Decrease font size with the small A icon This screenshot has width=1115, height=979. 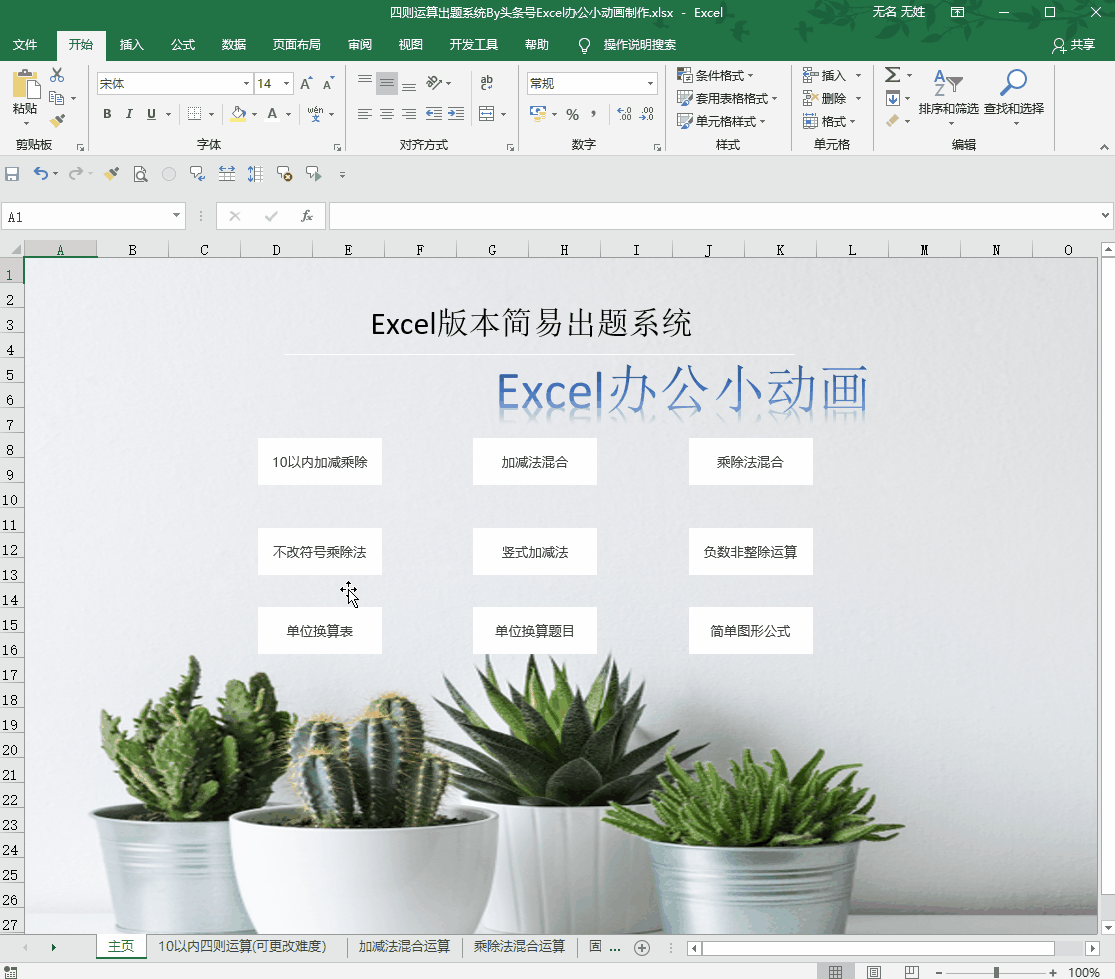click(x=328, y=84)
